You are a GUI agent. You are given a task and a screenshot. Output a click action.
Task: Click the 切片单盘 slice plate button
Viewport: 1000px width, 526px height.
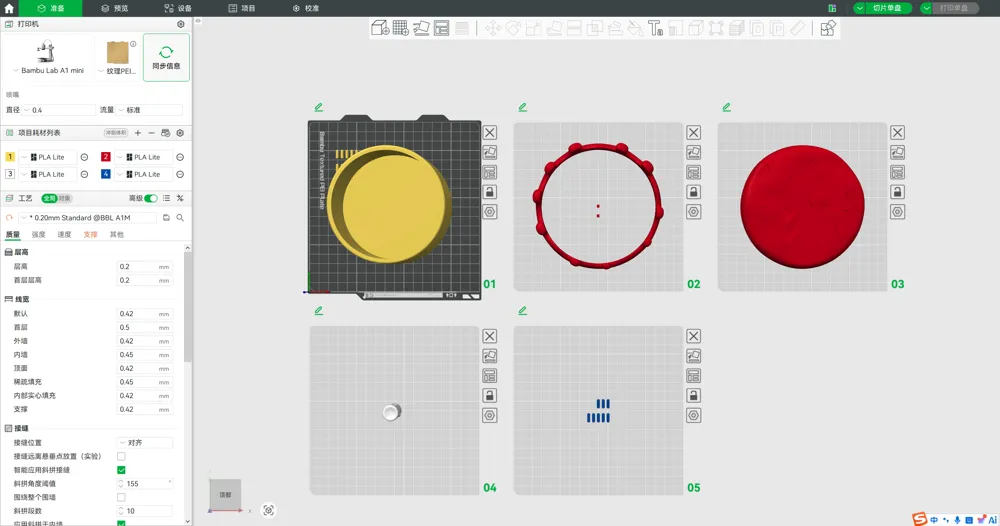coord(887,8)
